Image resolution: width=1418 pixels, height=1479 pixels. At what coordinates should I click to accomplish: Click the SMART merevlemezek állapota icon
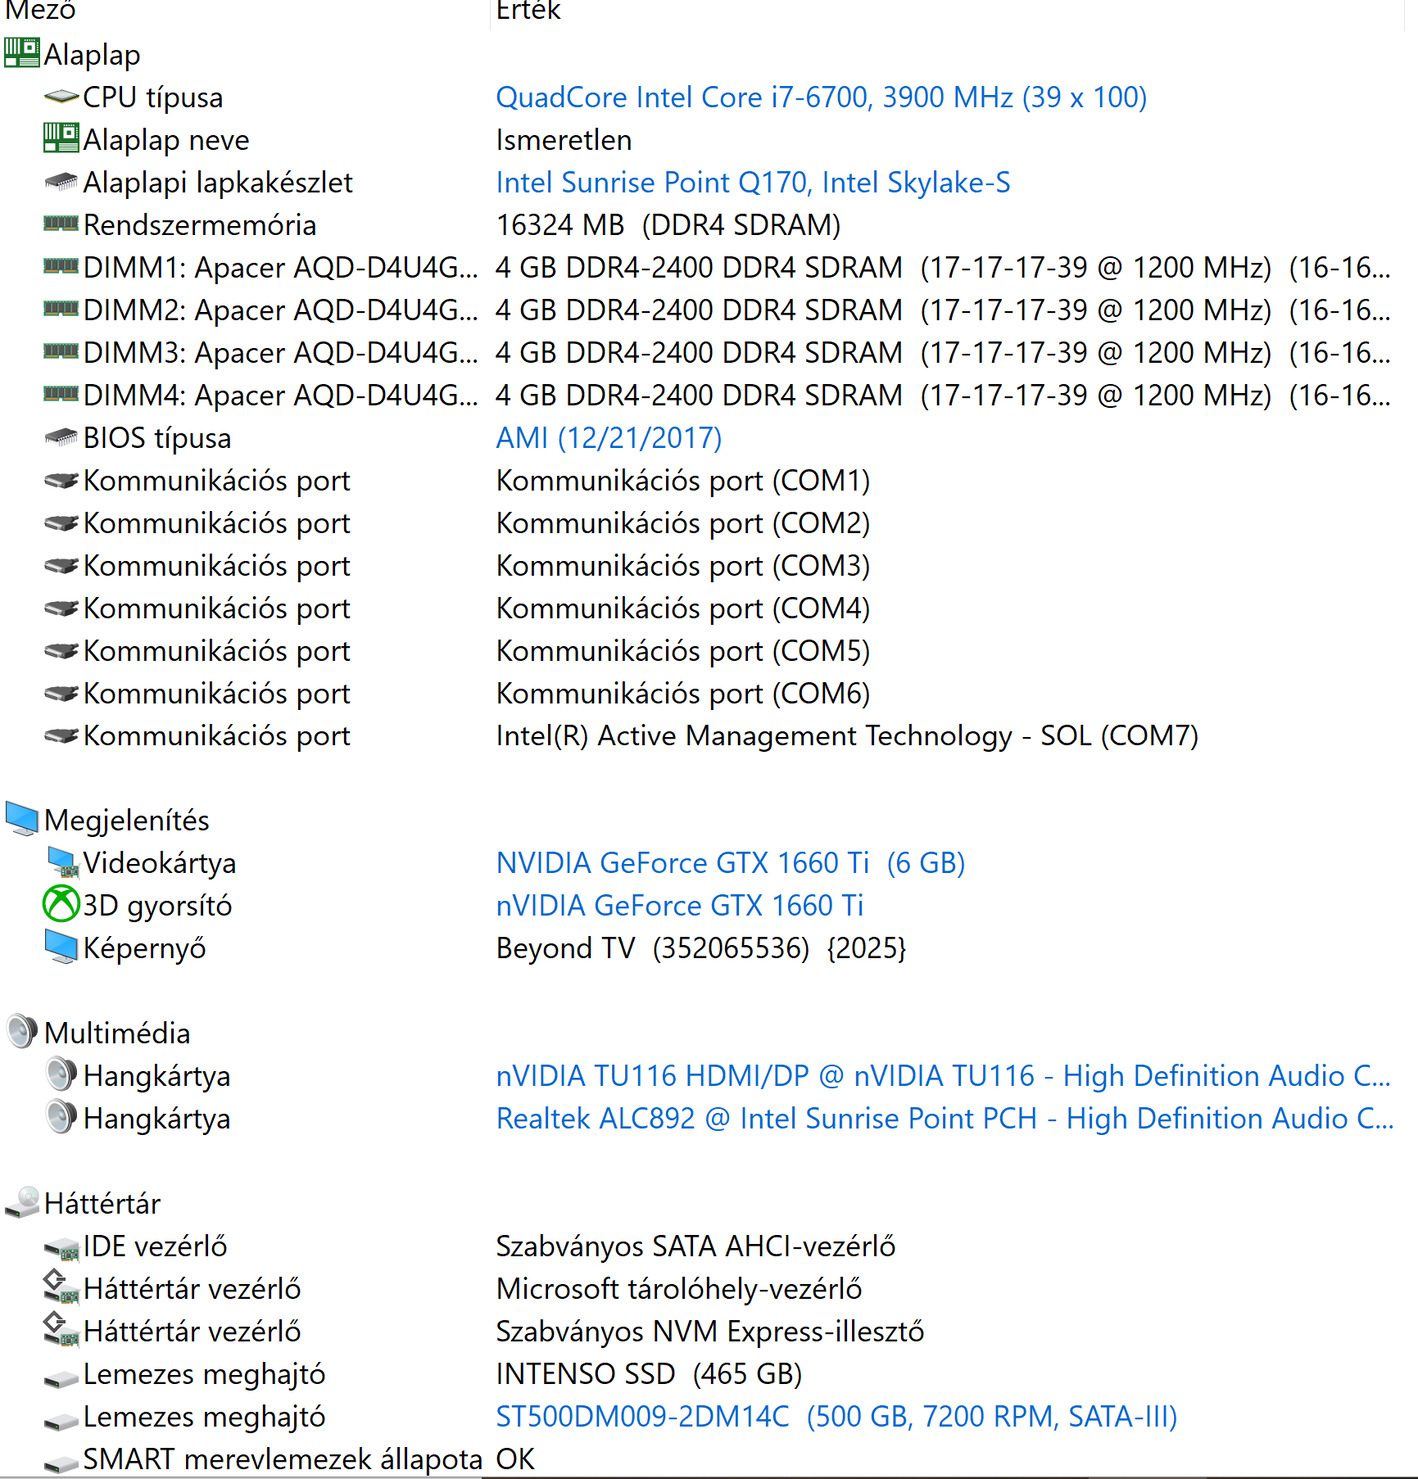(x=61, y=1463)
